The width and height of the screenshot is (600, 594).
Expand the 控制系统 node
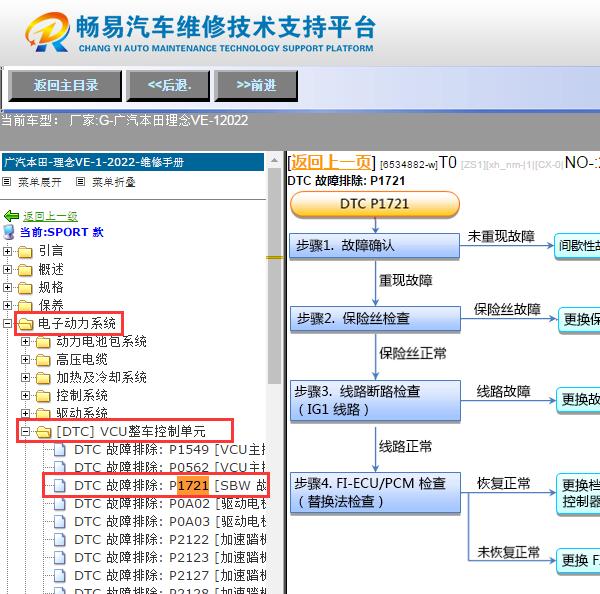(25, 395)
